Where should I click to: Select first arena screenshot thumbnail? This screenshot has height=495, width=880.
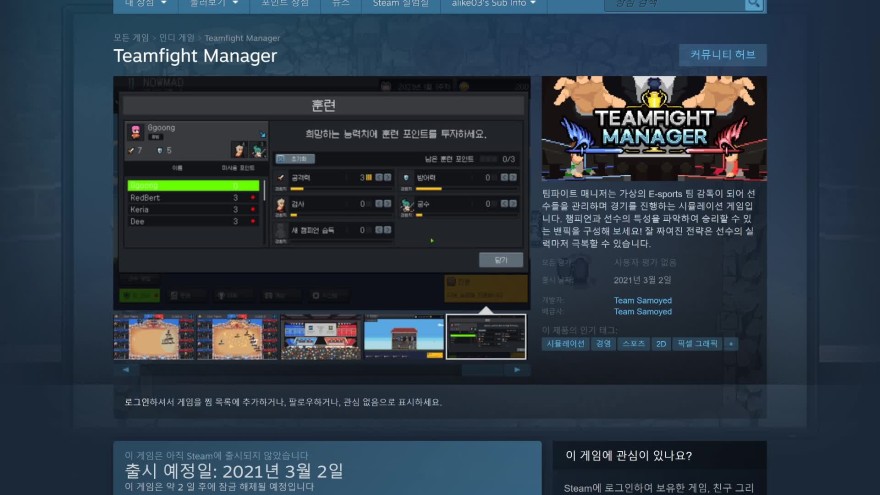[154, 337]
